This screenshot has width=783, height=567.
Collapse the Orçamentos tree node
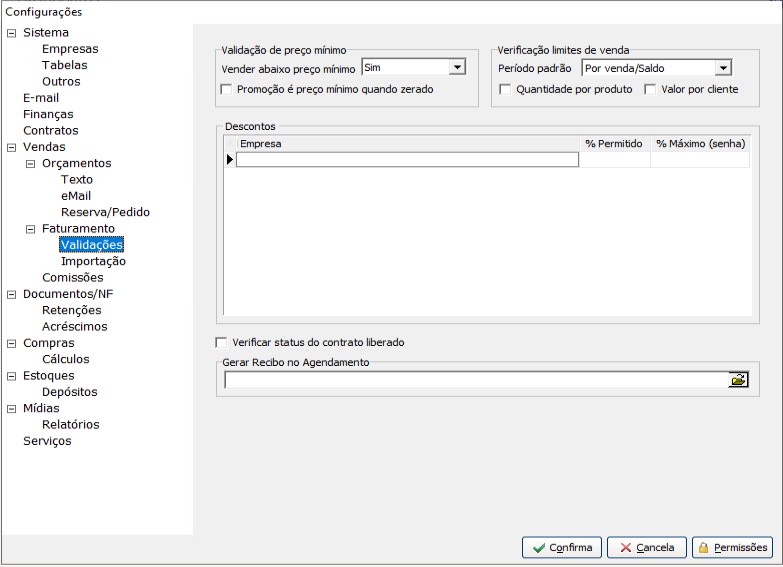[x=30, y=164]
